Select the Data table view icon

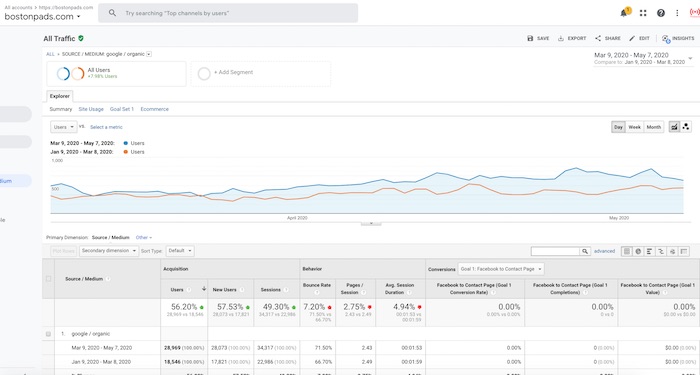(x=627, y=251)
